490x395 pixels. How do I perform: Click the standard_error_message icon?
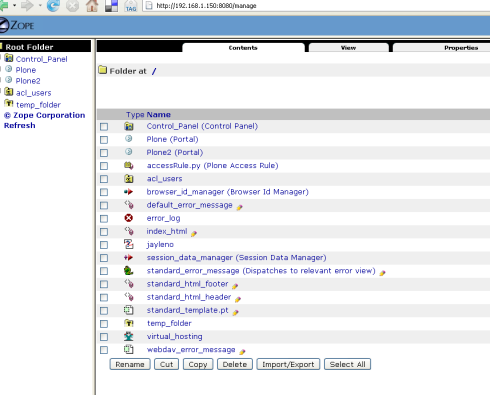pos(129,270)
